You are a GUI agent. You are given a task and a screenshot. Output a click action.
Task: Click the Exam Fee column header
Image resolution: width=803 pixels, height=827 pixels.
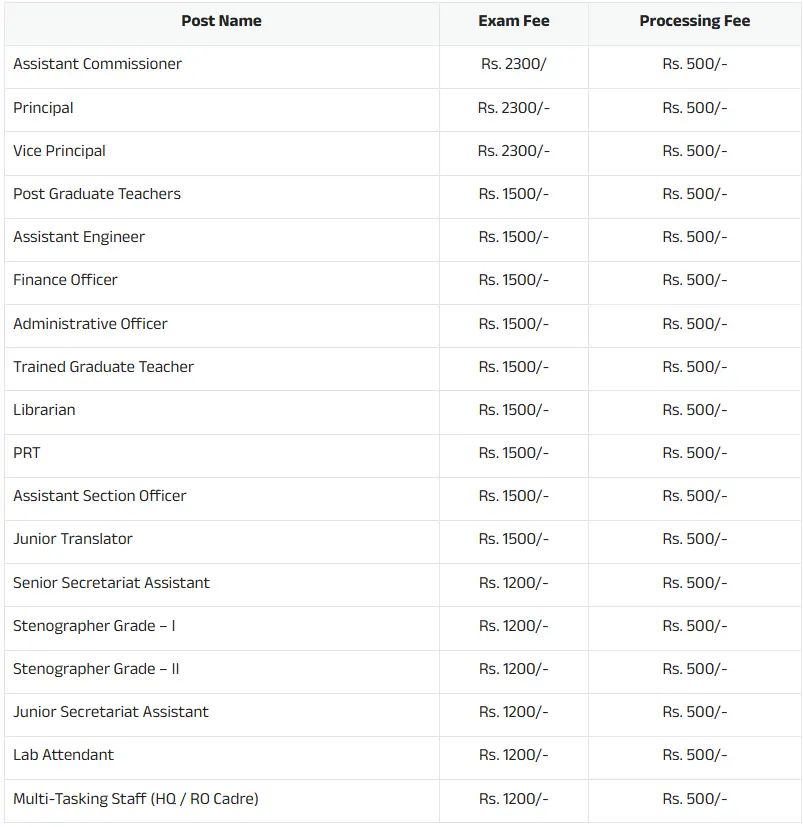tap(513, 21)
